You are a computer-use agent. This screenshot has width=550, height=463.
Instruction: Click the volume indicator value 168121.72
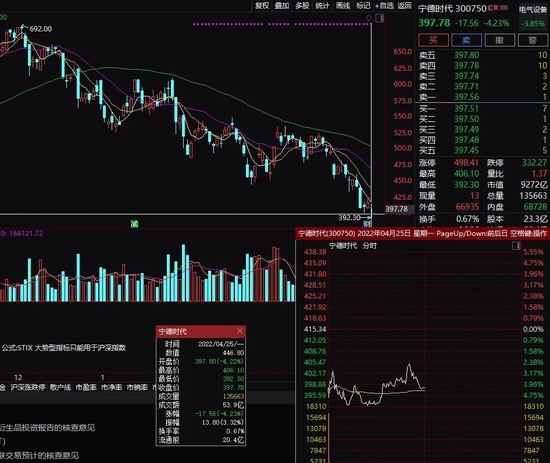(26, 233)
